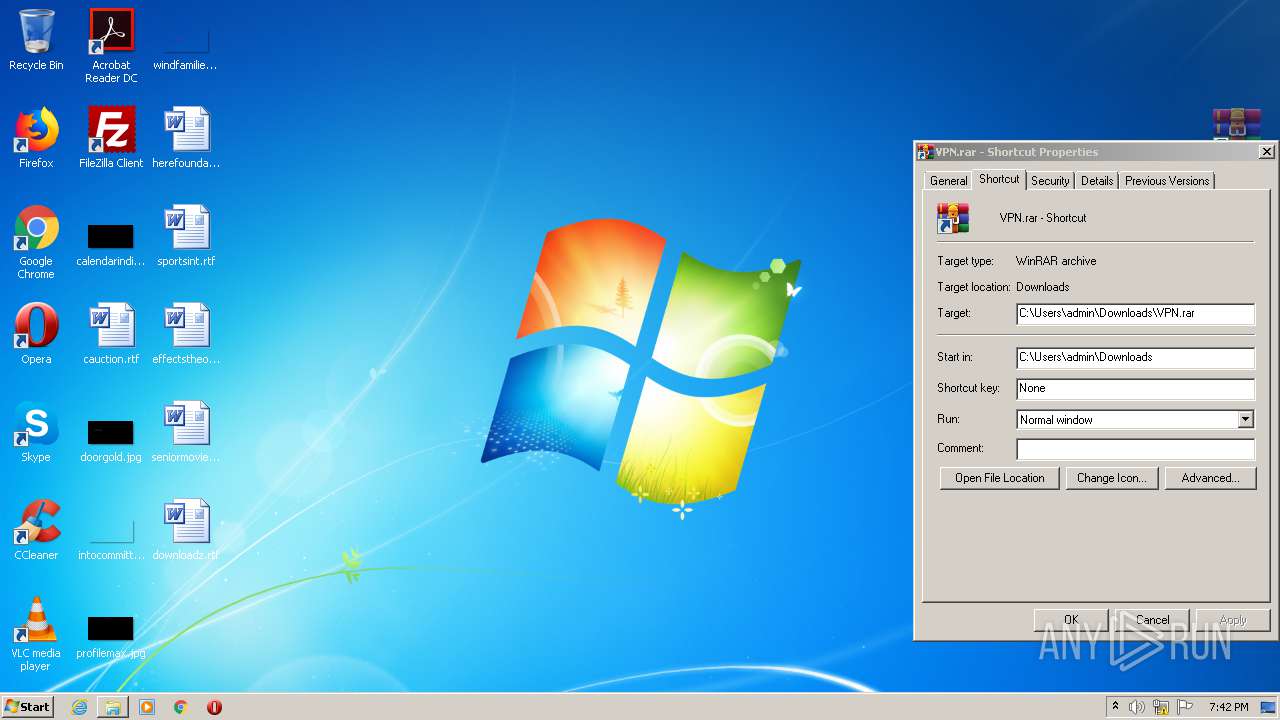The width and height of the screenshot is (1280, 720).
Task: Click the Comment text field
Action: tap(1135, 449)
